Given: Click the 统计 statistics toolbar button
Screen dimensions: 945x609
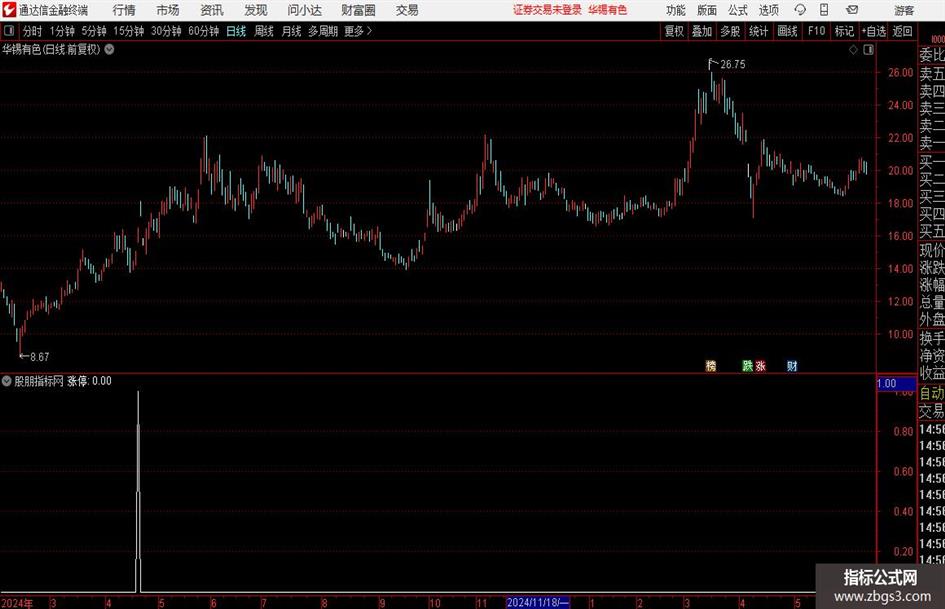Looking at the screenshot, I should [x=758, y=31].
